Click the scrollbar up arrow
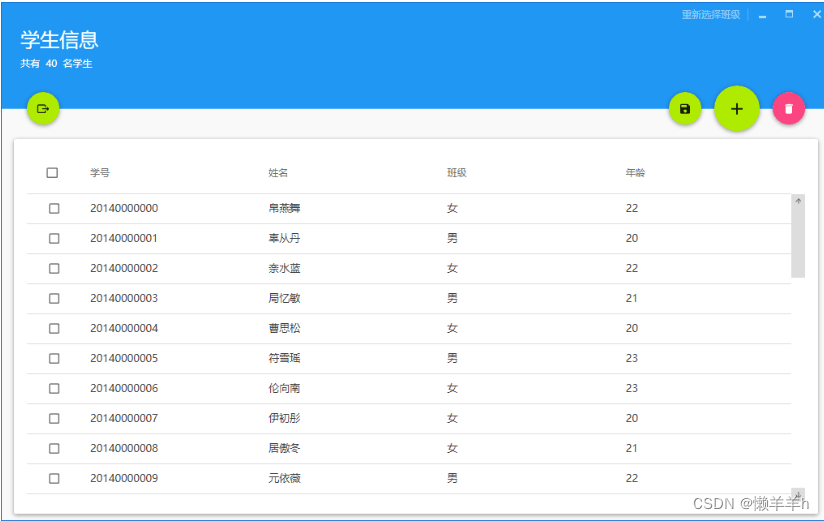Screen dimensions: 824x521 (798, 200)
